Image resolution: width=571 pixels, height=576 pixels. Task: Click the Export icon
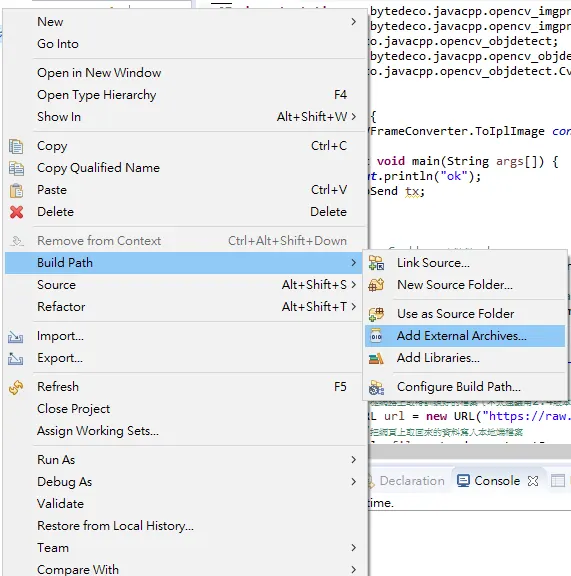15,358
